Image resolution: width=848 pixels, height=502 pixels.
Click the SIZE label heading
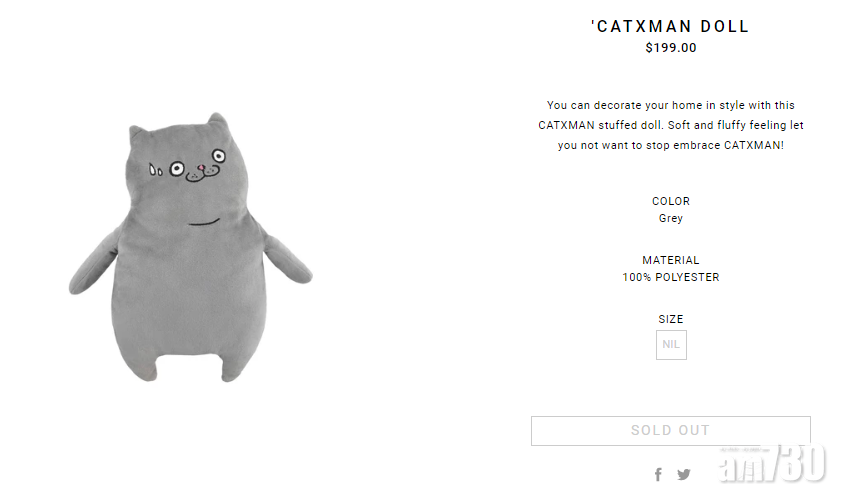pos(670,319)
